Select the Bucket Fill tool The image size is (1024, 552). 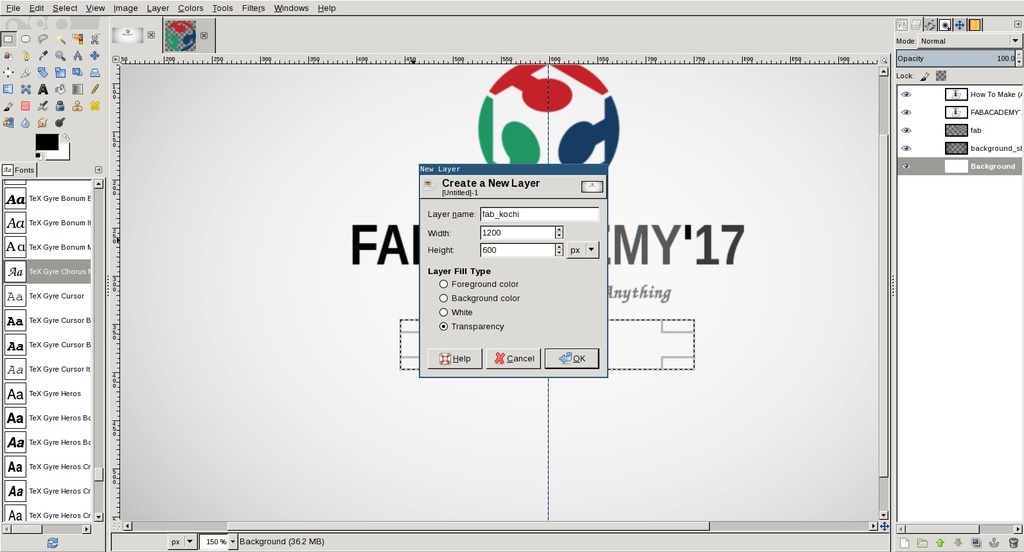[x=60, y=89]
